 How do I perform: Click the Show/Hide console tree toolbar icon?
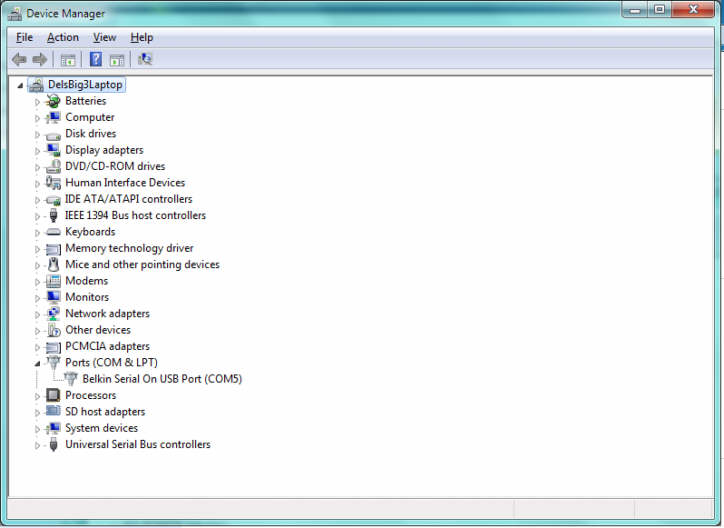(68, 60)
